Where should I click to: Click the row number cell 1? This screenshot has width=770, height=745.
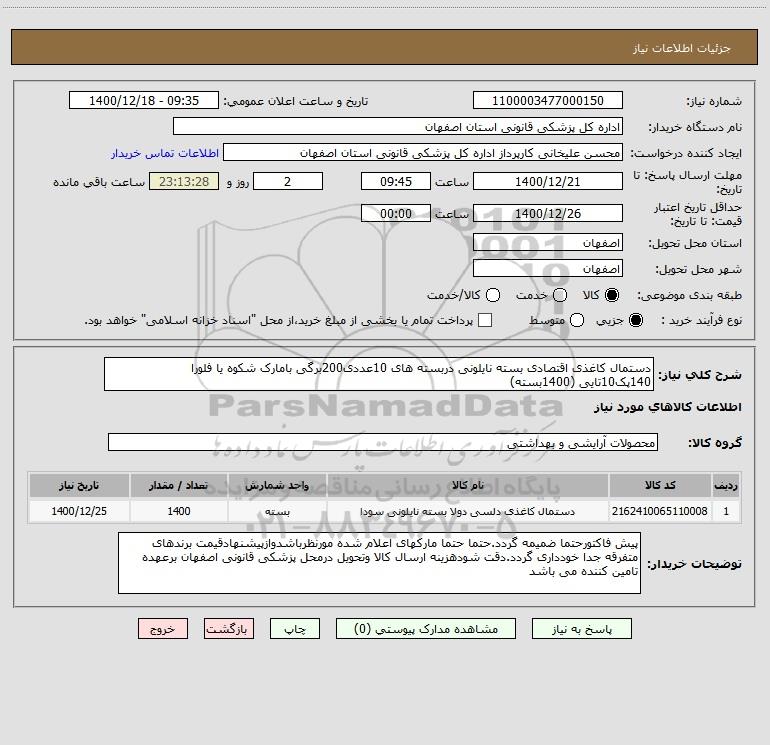[x=726, y=511]
